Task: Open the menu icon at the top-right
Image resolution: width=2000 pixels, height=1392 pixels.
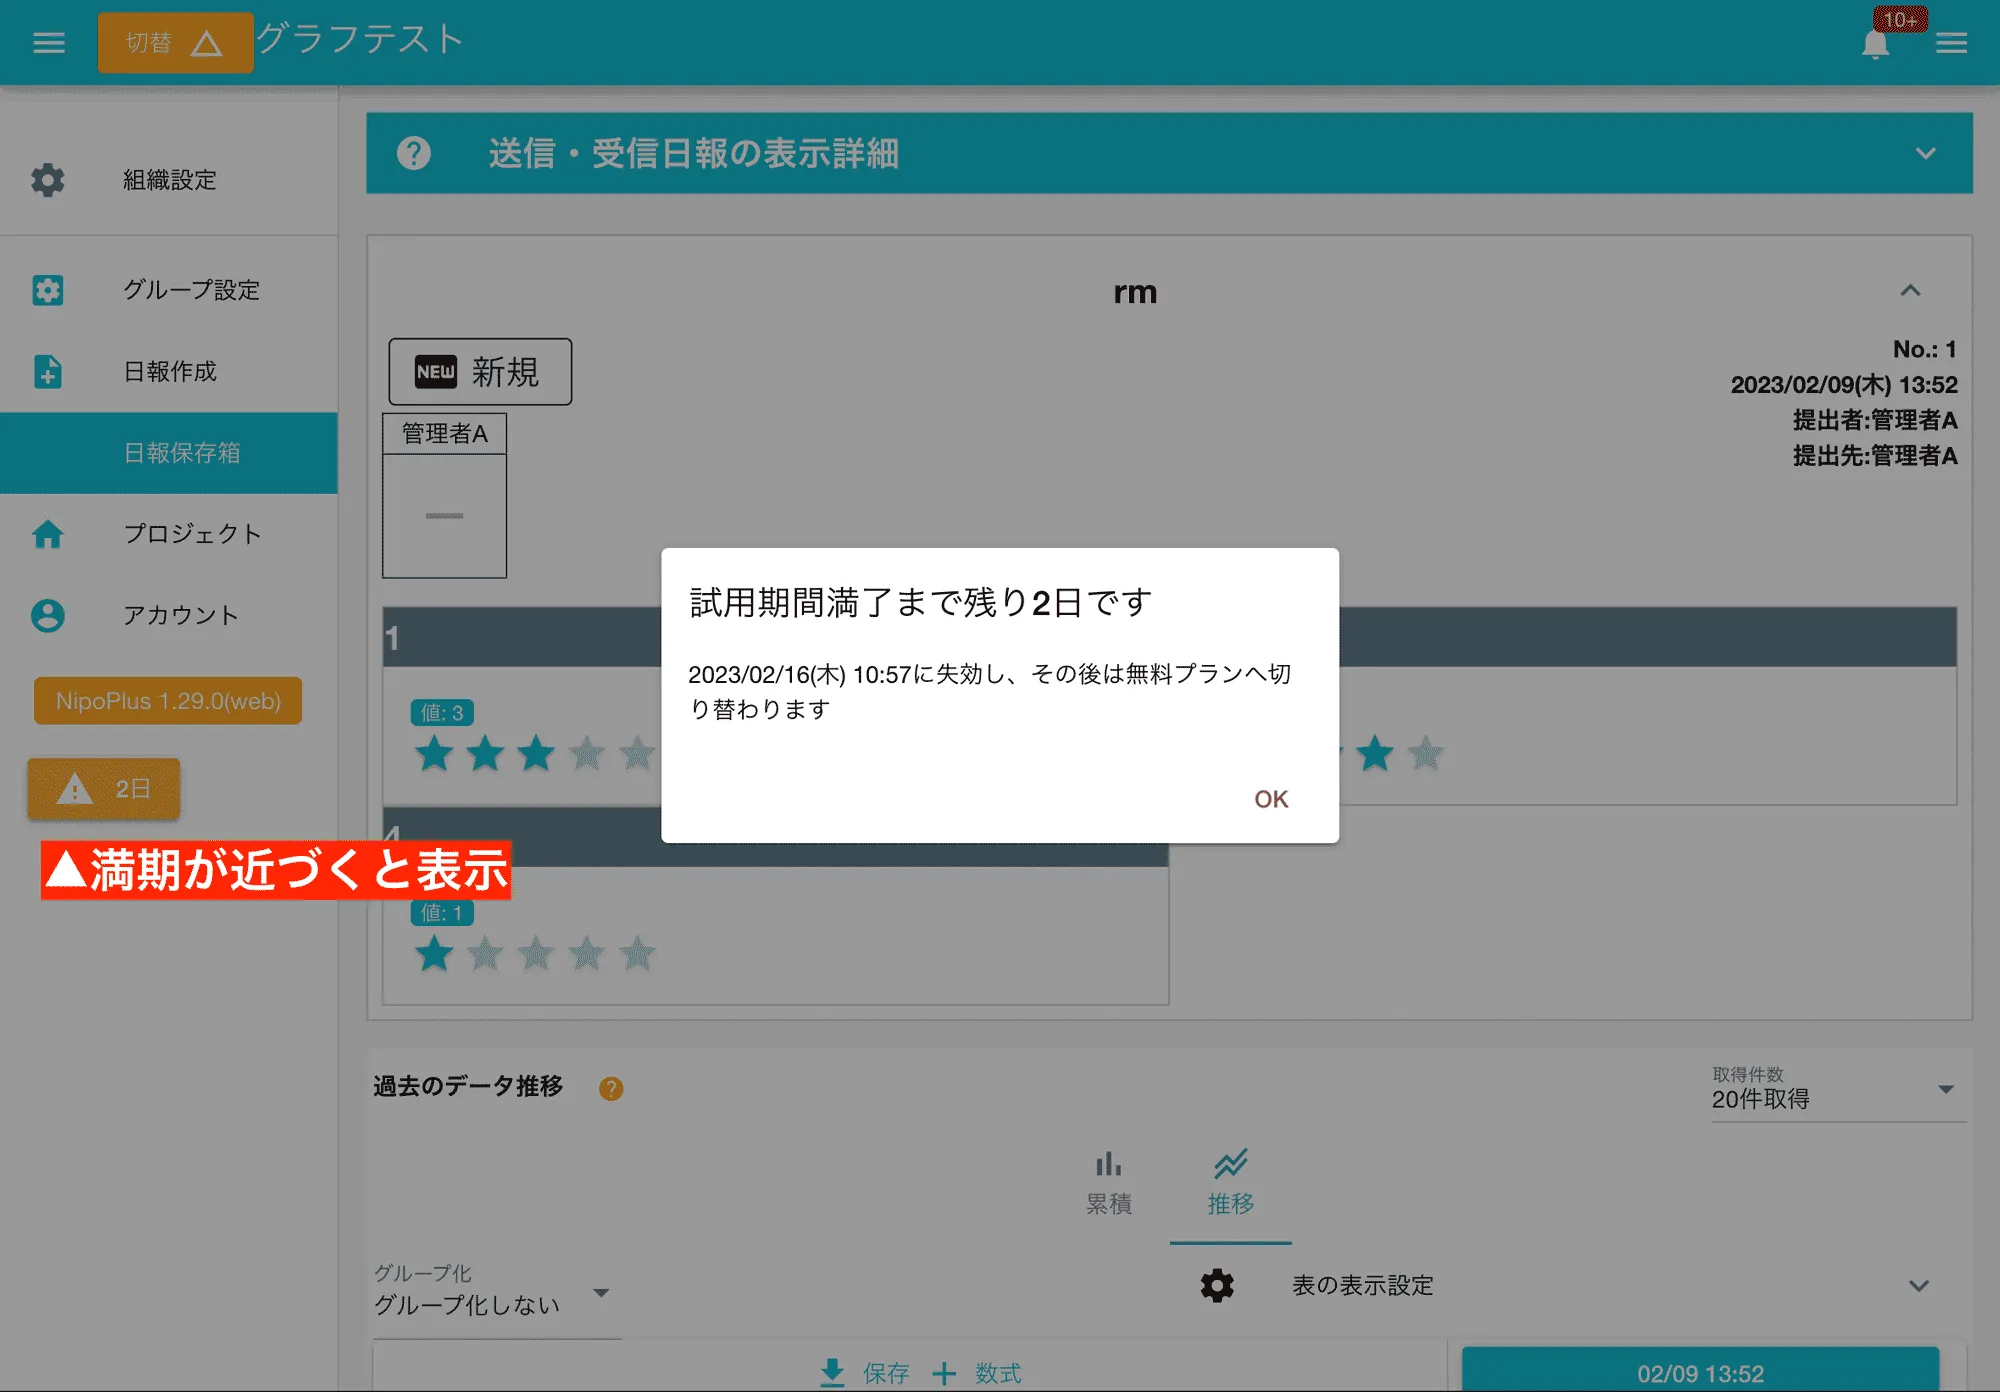Action: pyautogui.click(x=1951, y=43)
